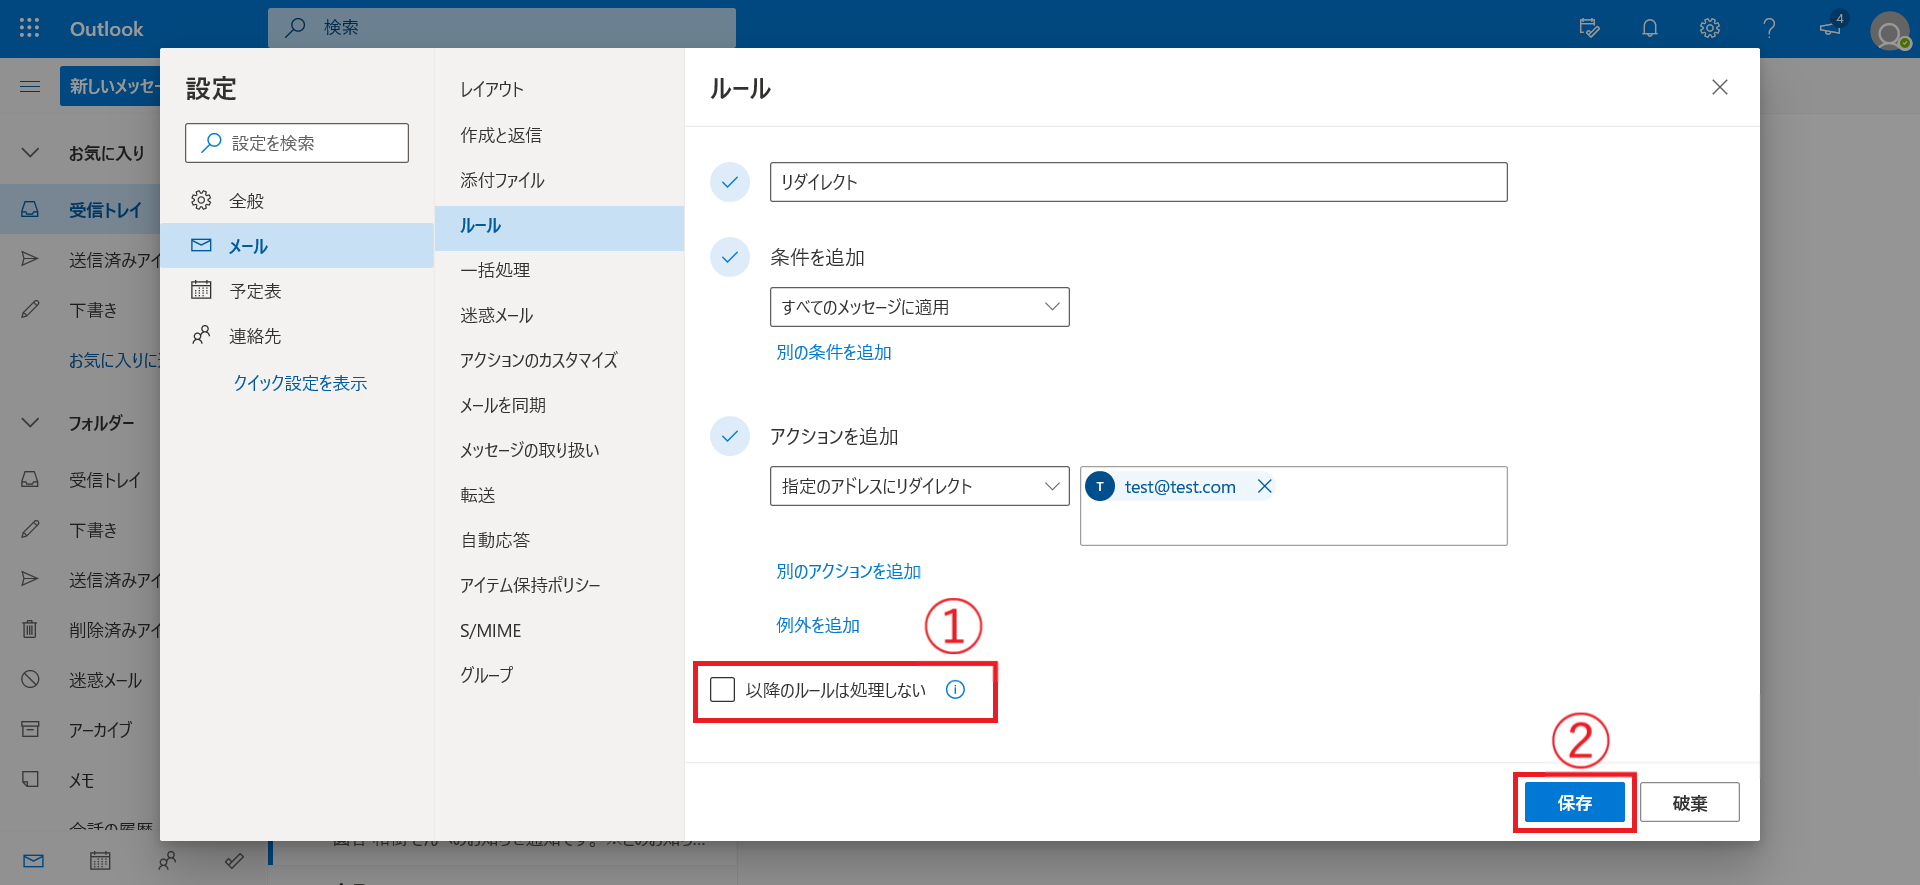Viewport: 1920px width, 885px height.
Task: Switch to calendar in bottom bar
Action: coord(100,861)
